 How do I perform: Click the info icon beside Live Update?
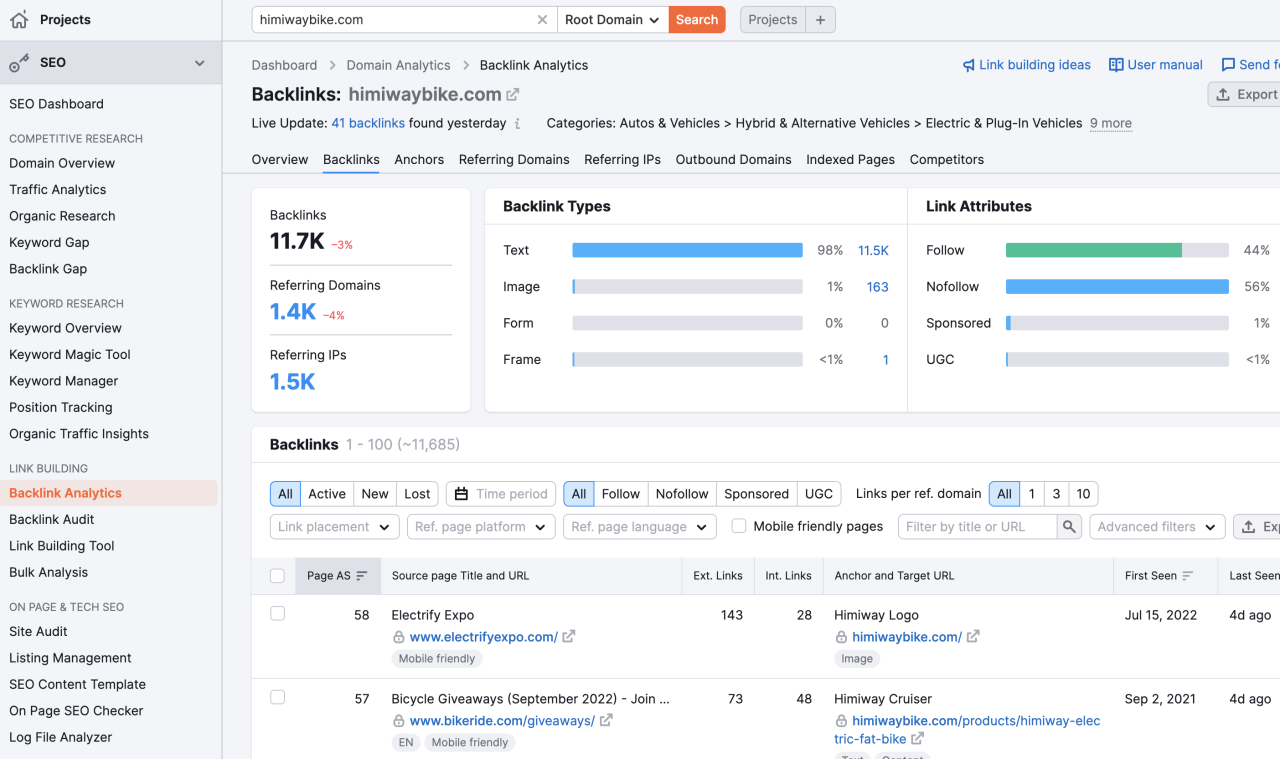tap(517, 124)
